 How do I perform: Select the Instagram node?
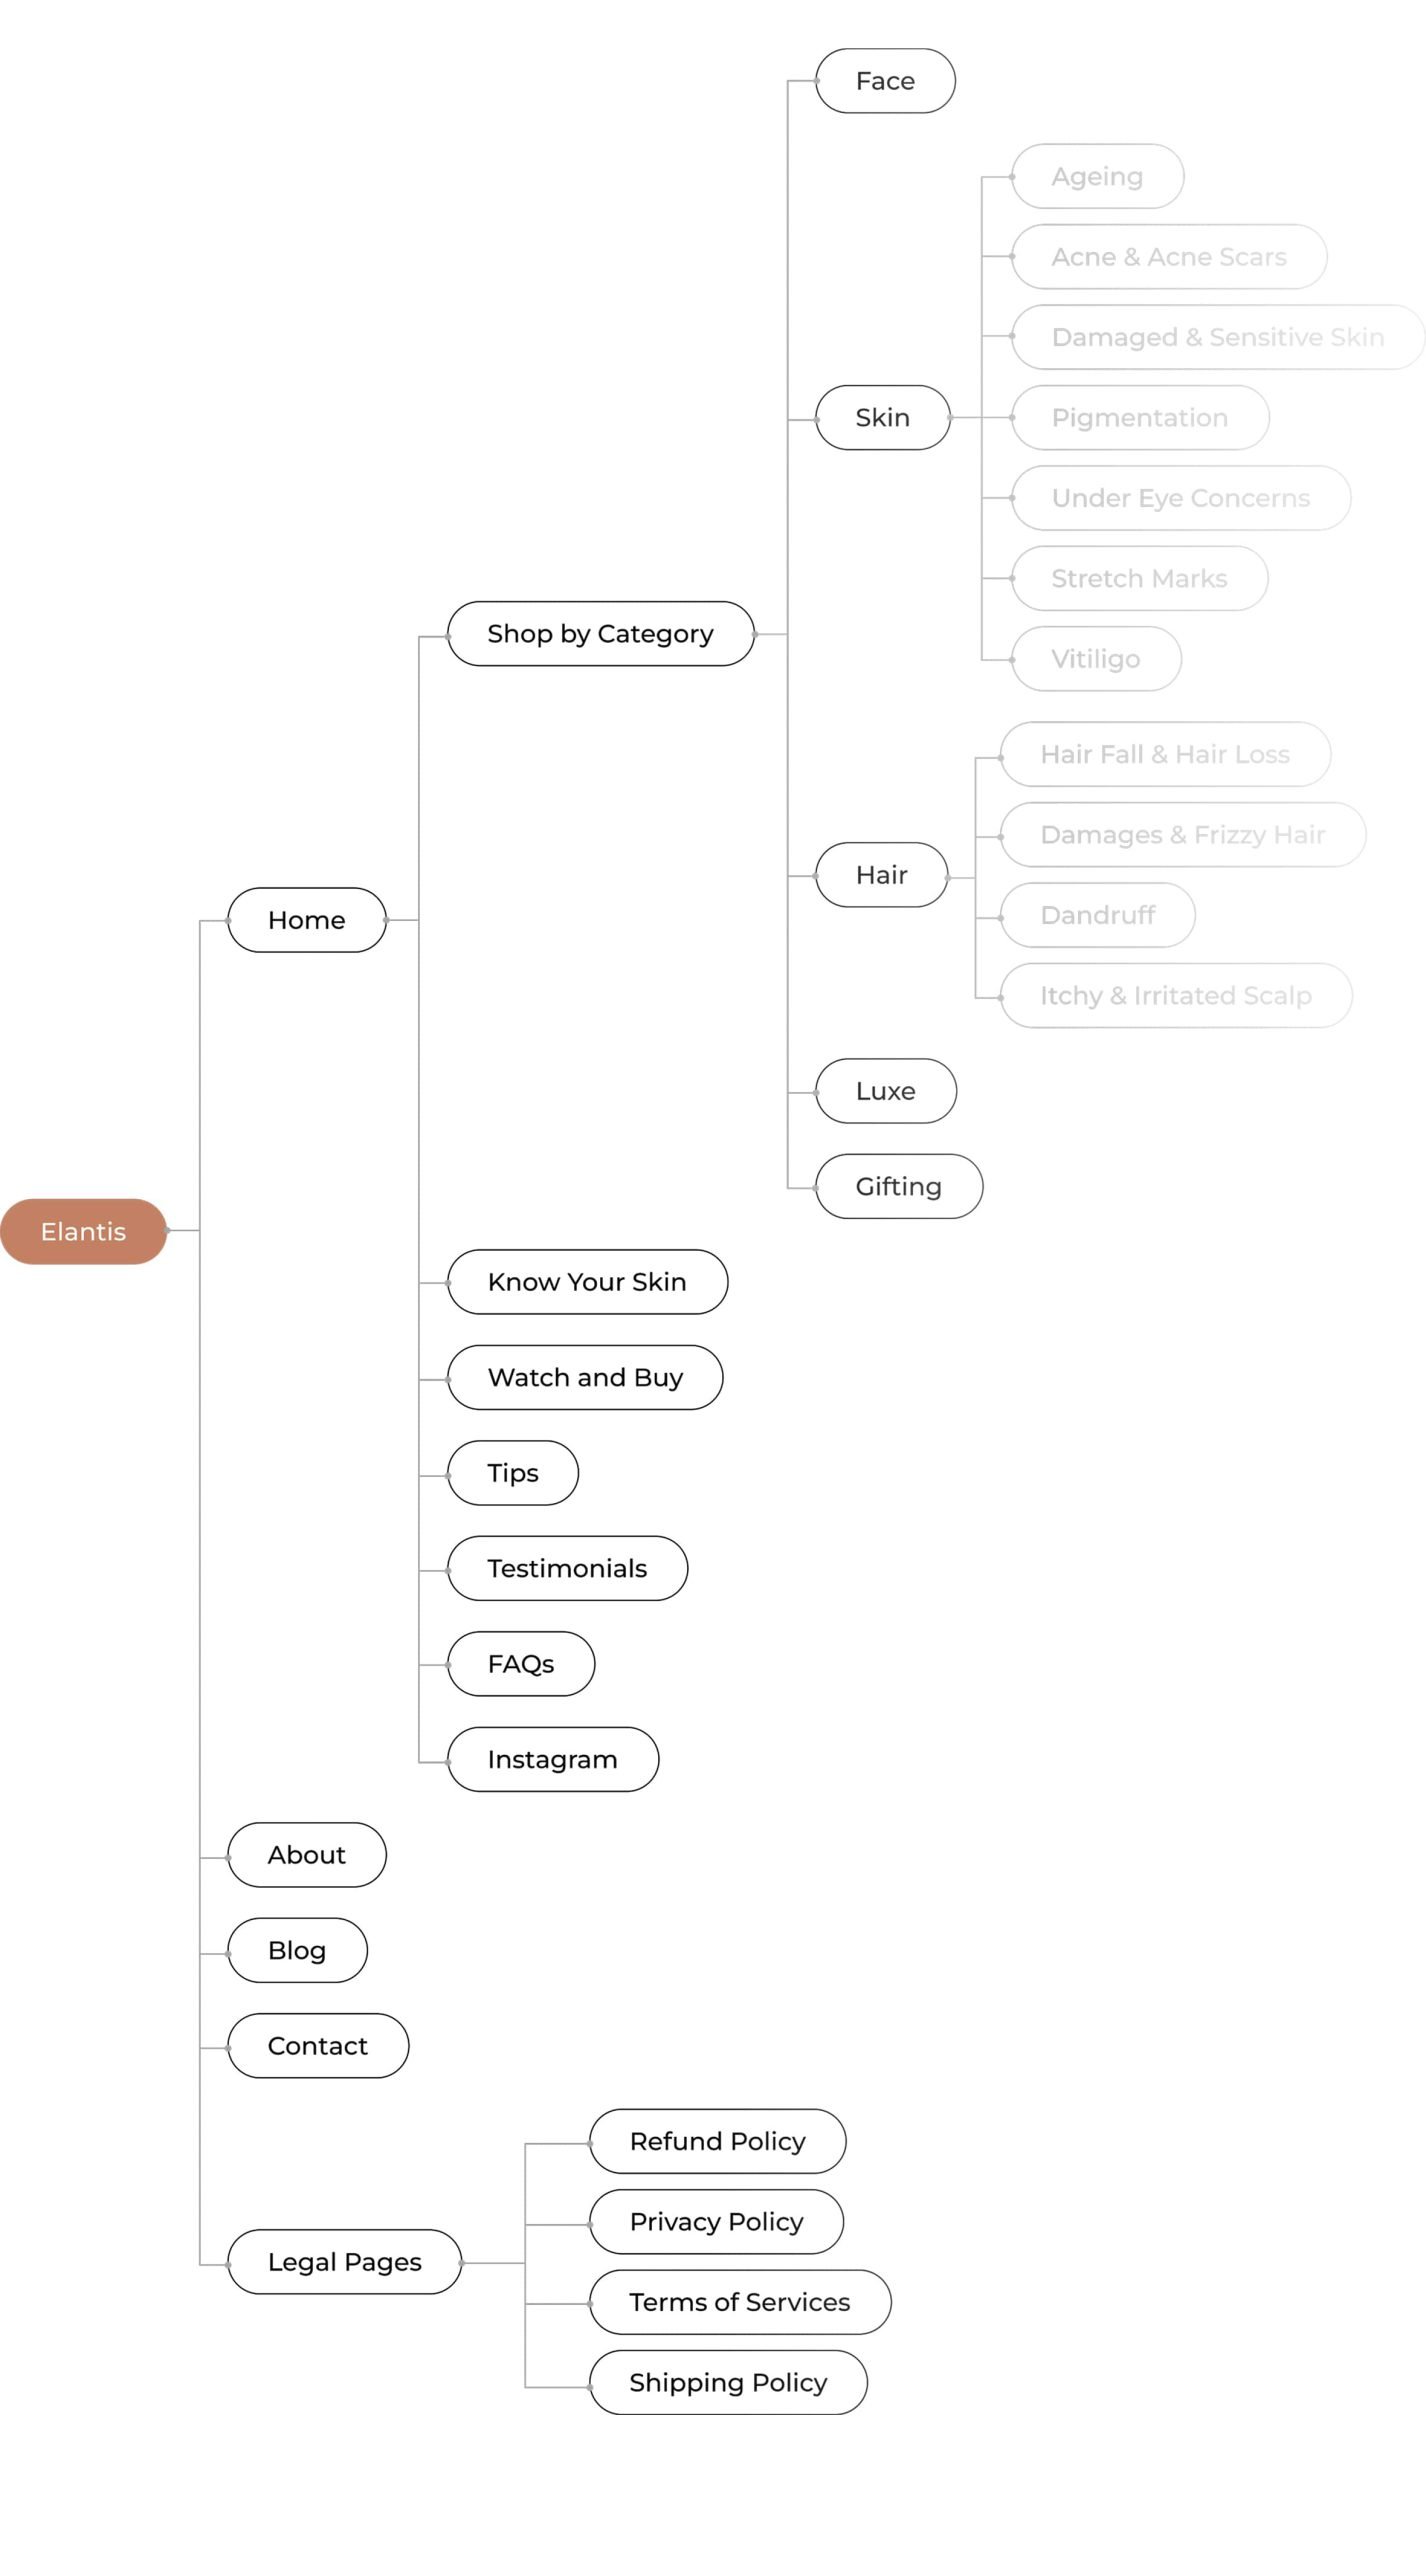click(x=553, y=1759)
